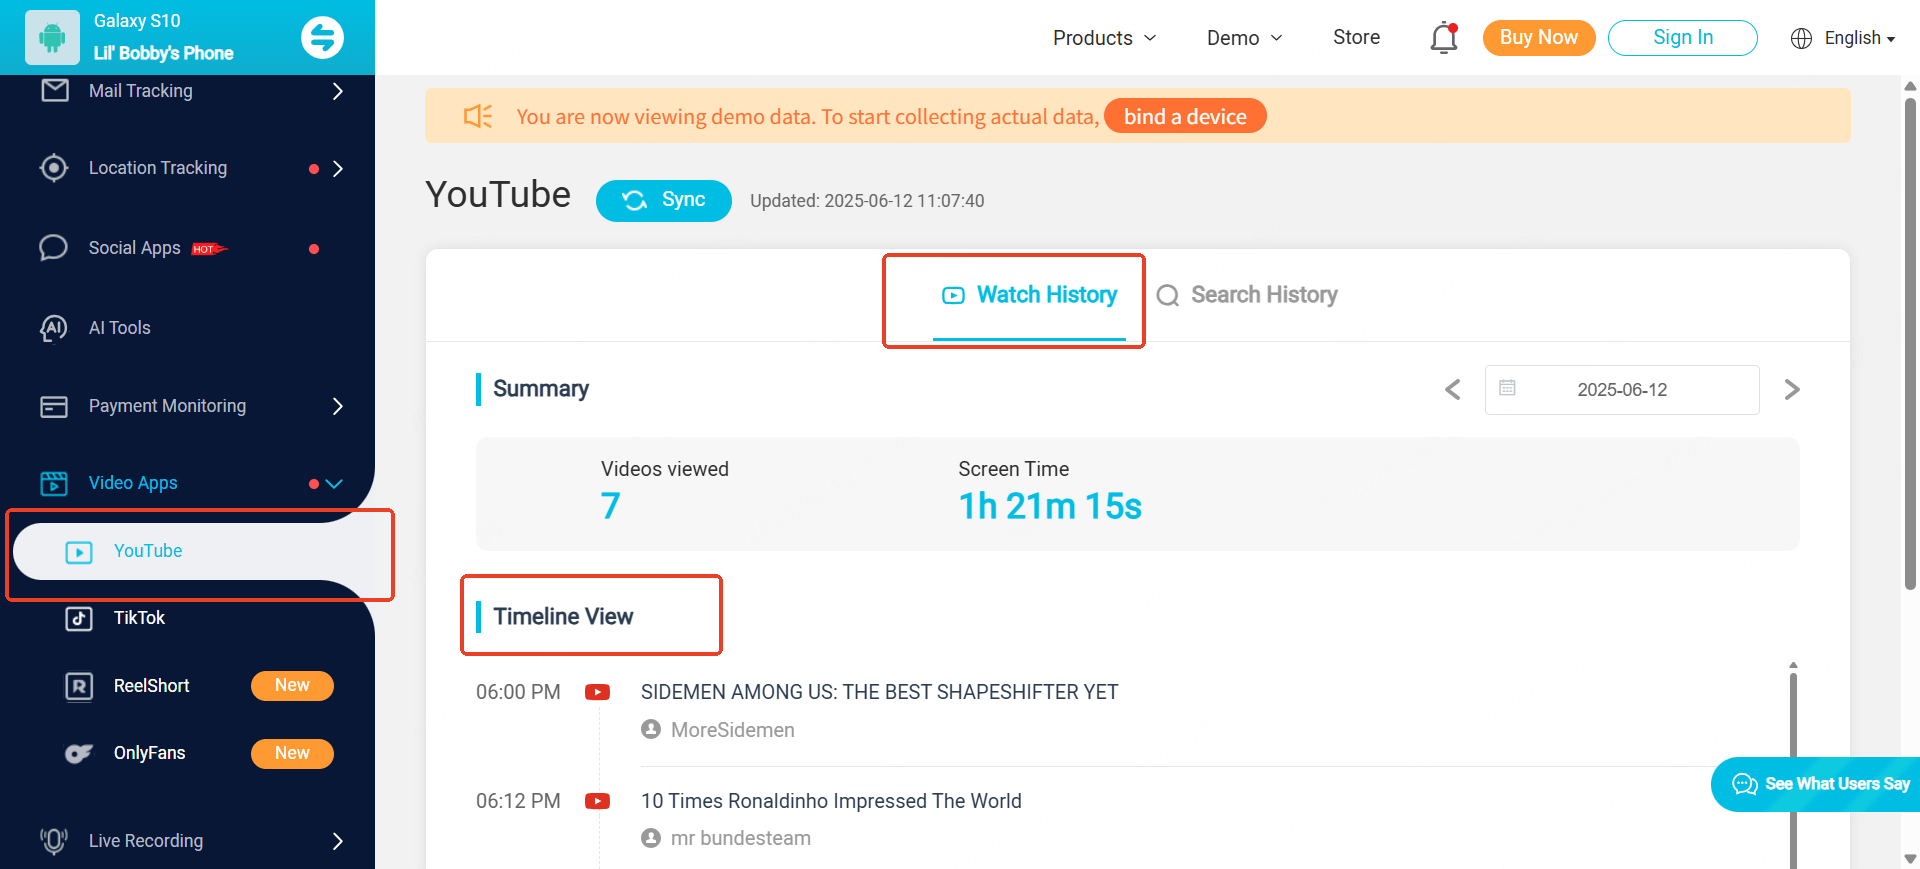Click the Buy Now button
Screen dimensions: 1920x869
click(x=1538, y=37)
